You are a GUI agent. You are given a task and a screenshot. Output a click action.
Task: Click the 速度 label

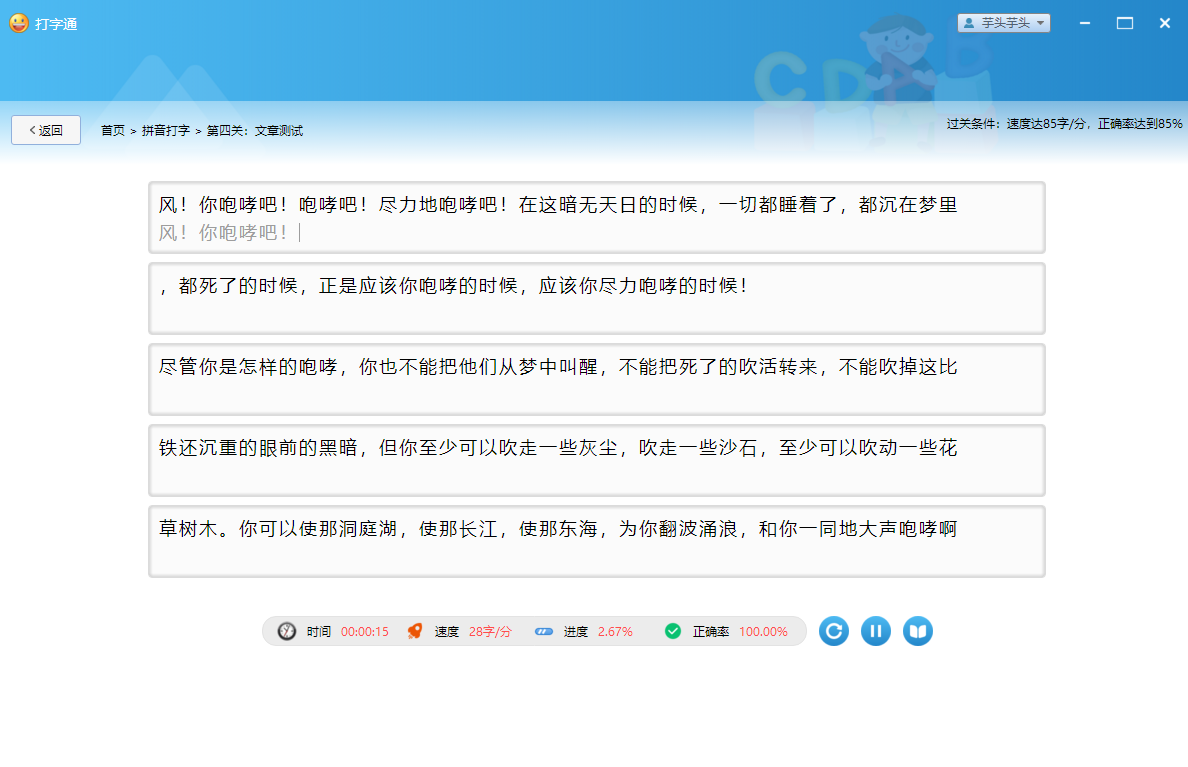click(x=447, y=631)
